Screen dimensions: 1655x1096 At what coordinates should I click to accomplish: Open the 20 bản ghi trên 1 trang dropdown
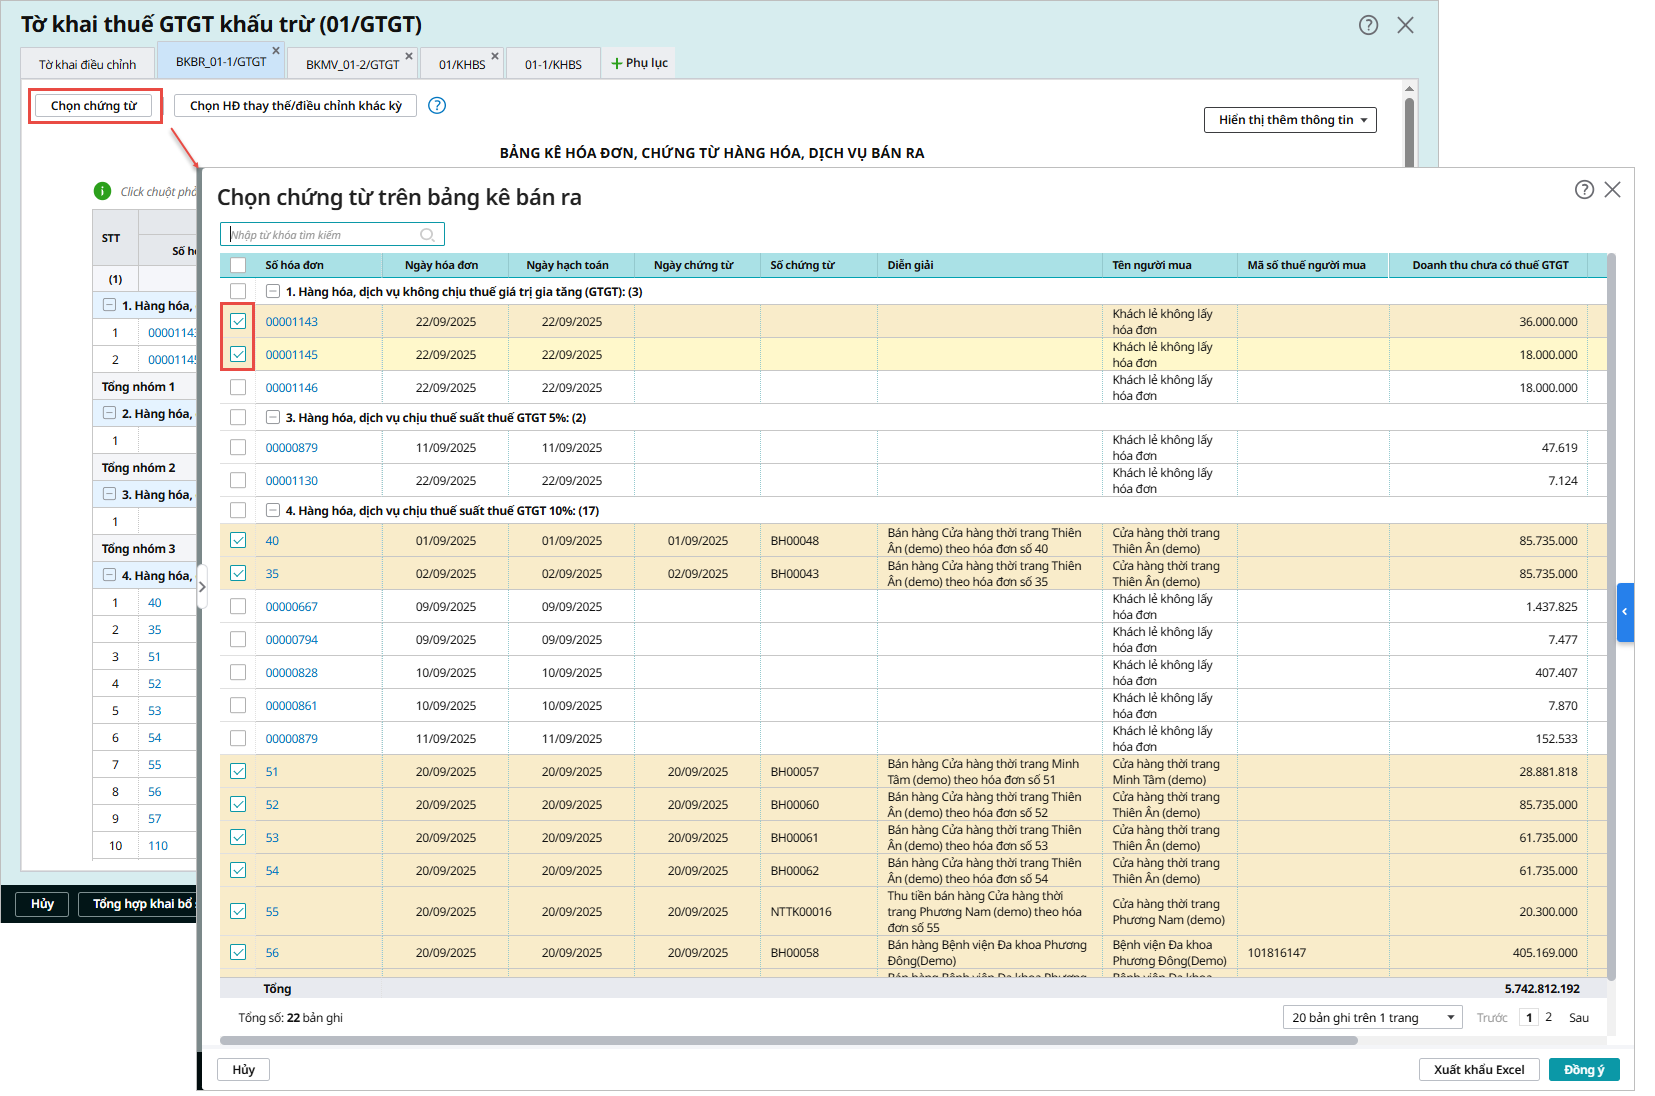point(1372,1018)
